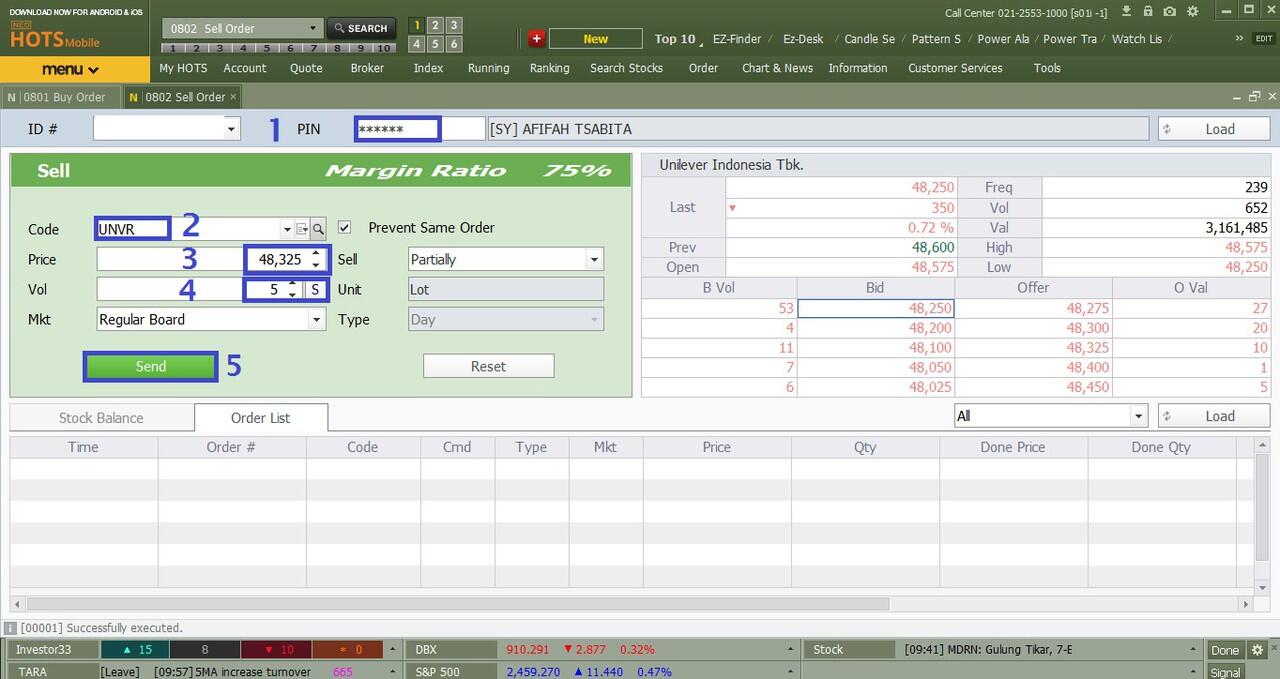The image size is (1280, 679).
Task: Expand the ID # dropdown
Action: coord(232,128)
